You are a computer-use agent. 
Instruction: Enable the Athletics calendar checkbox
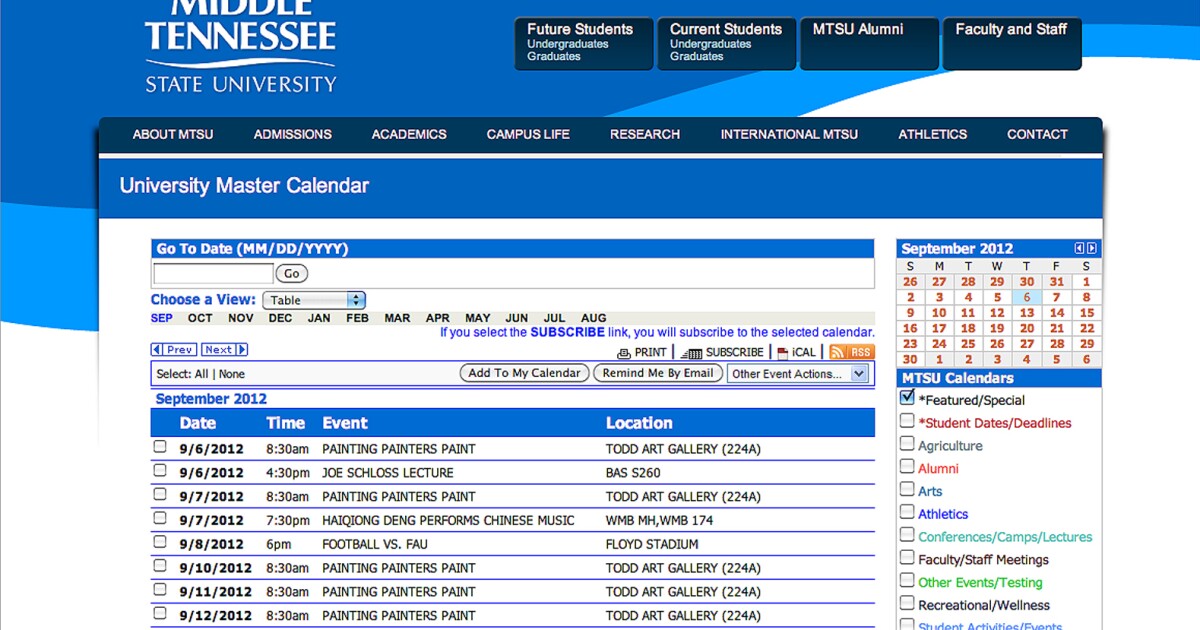[907, 513]
